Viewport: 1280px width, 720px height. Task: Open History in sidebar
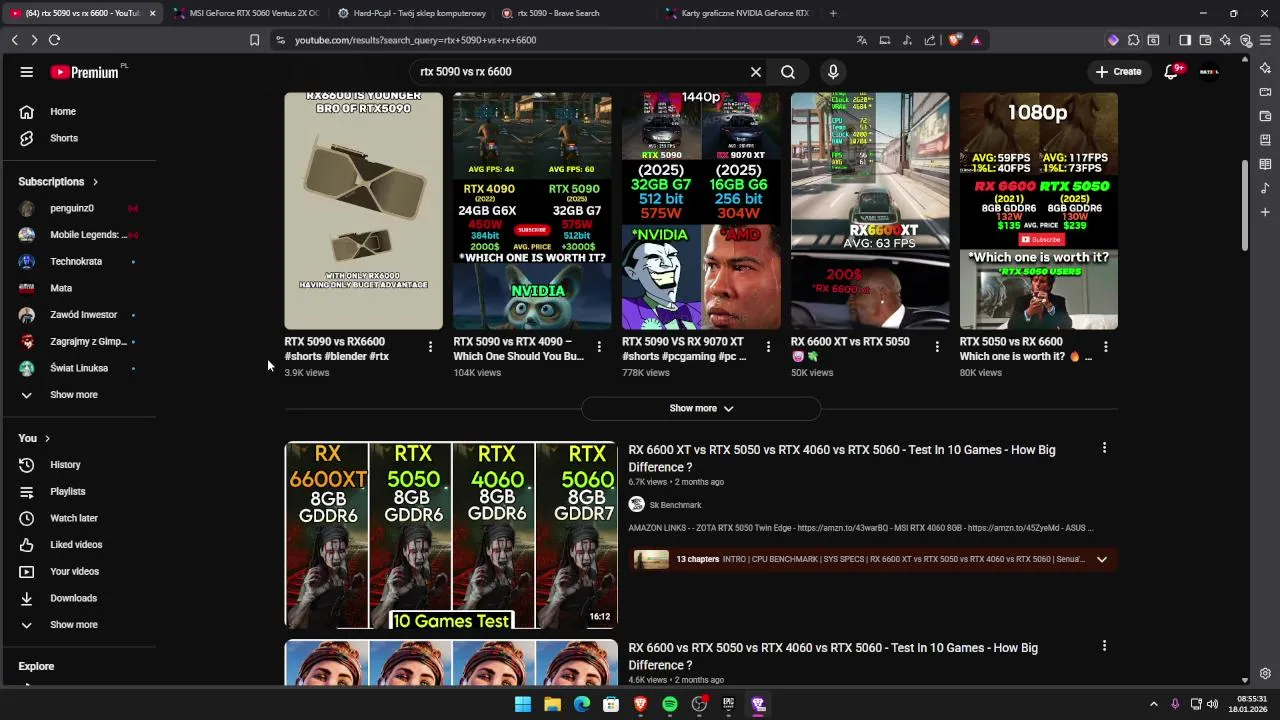point(65,465)
